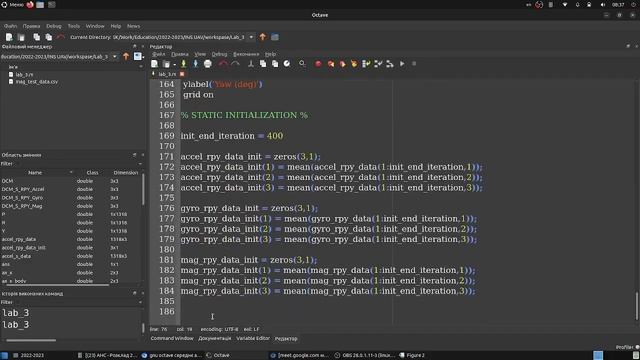Select DCM variable in workspace
The image size is (640, 360).
[7, 181]
